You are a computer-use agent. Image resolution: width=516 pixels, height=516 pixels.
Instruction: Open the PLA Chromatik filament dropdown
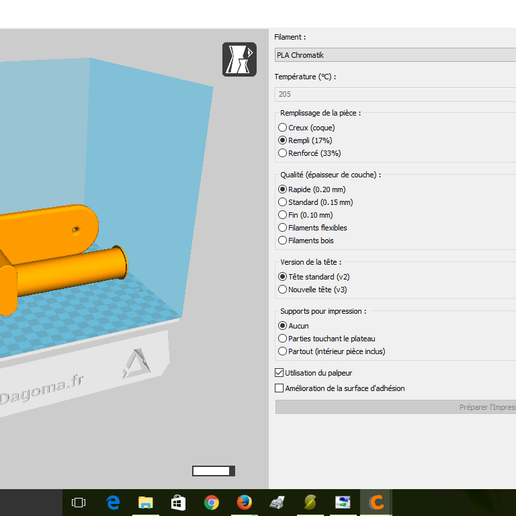[395, 55]
